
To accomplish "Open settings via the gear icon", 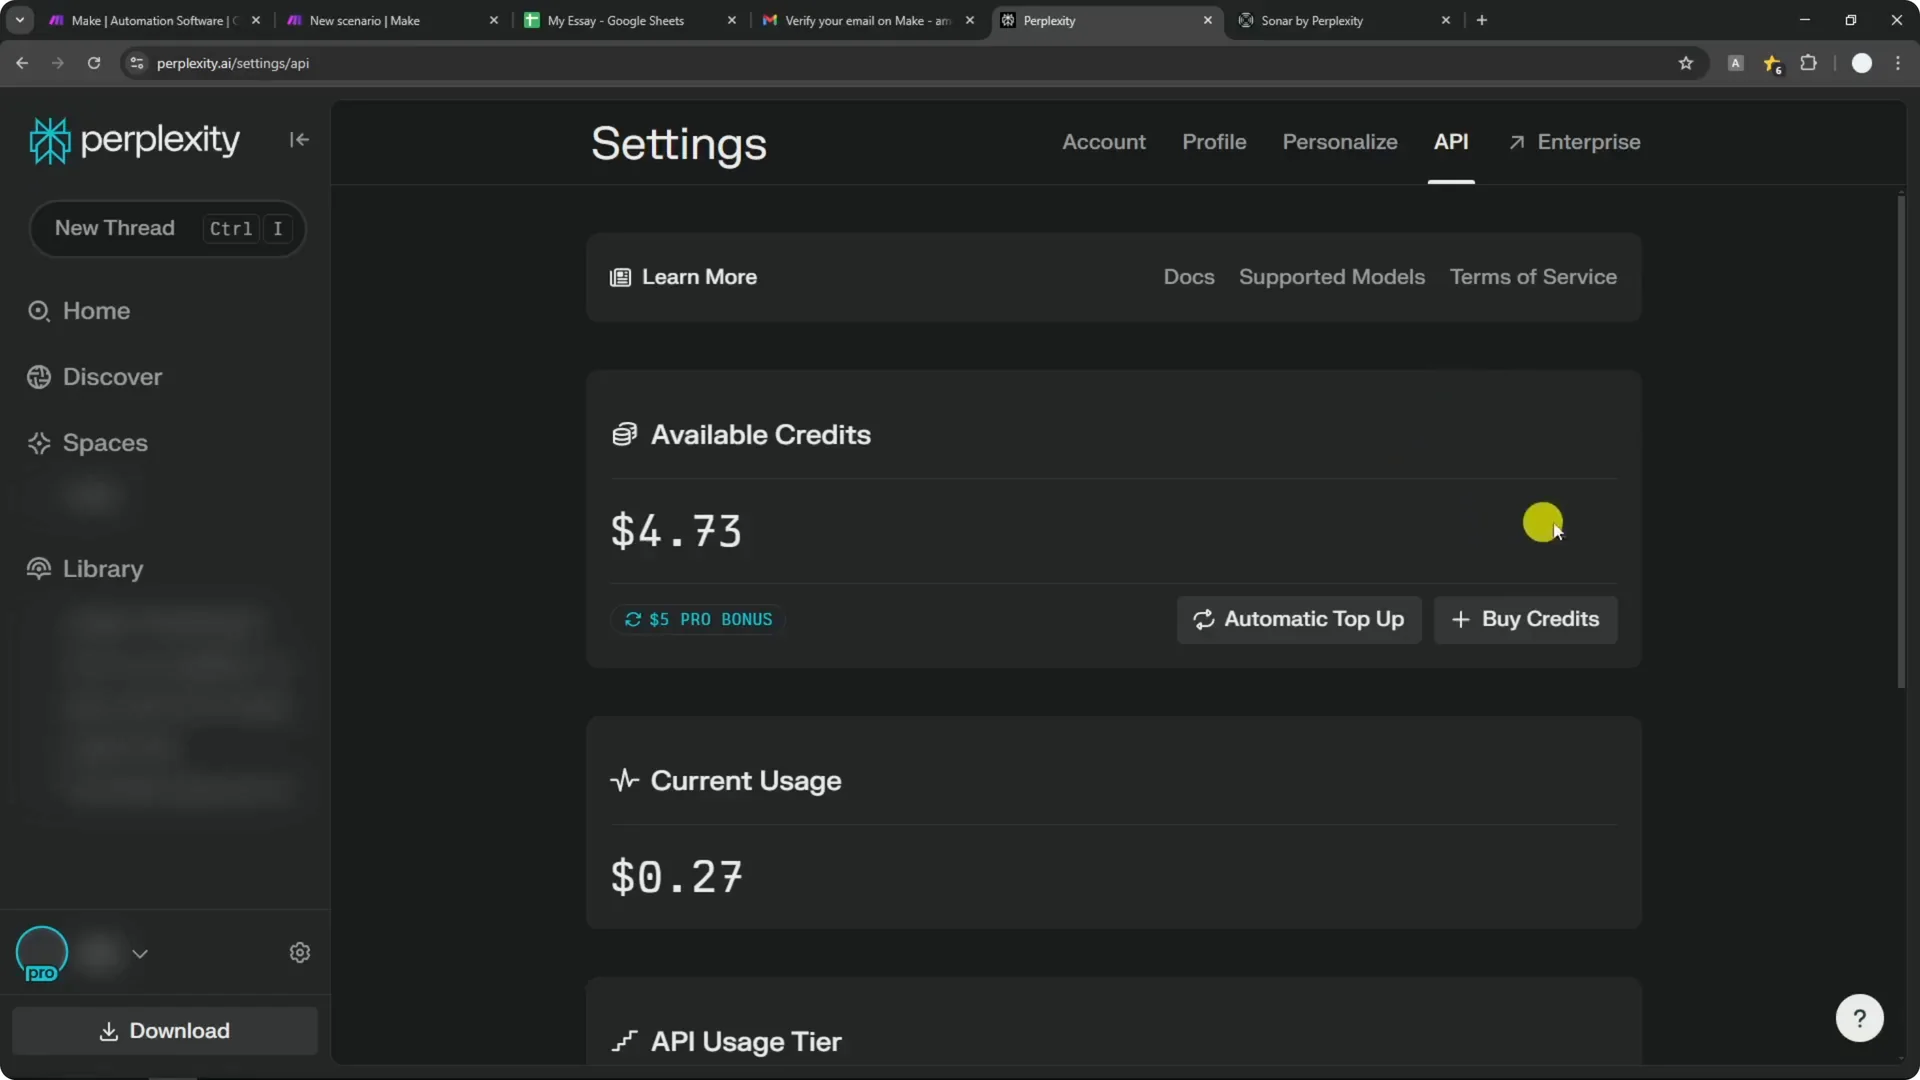I will [x=299, y=952].
